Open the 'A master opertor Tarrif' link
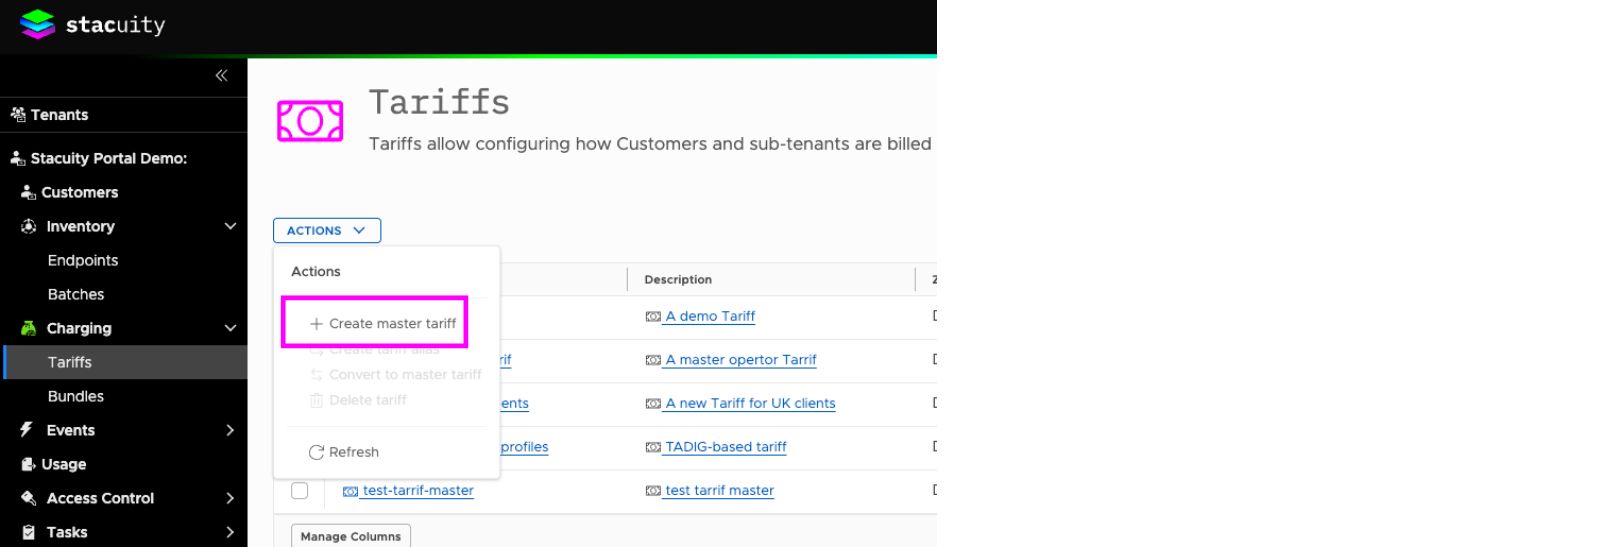 [740, 360]
